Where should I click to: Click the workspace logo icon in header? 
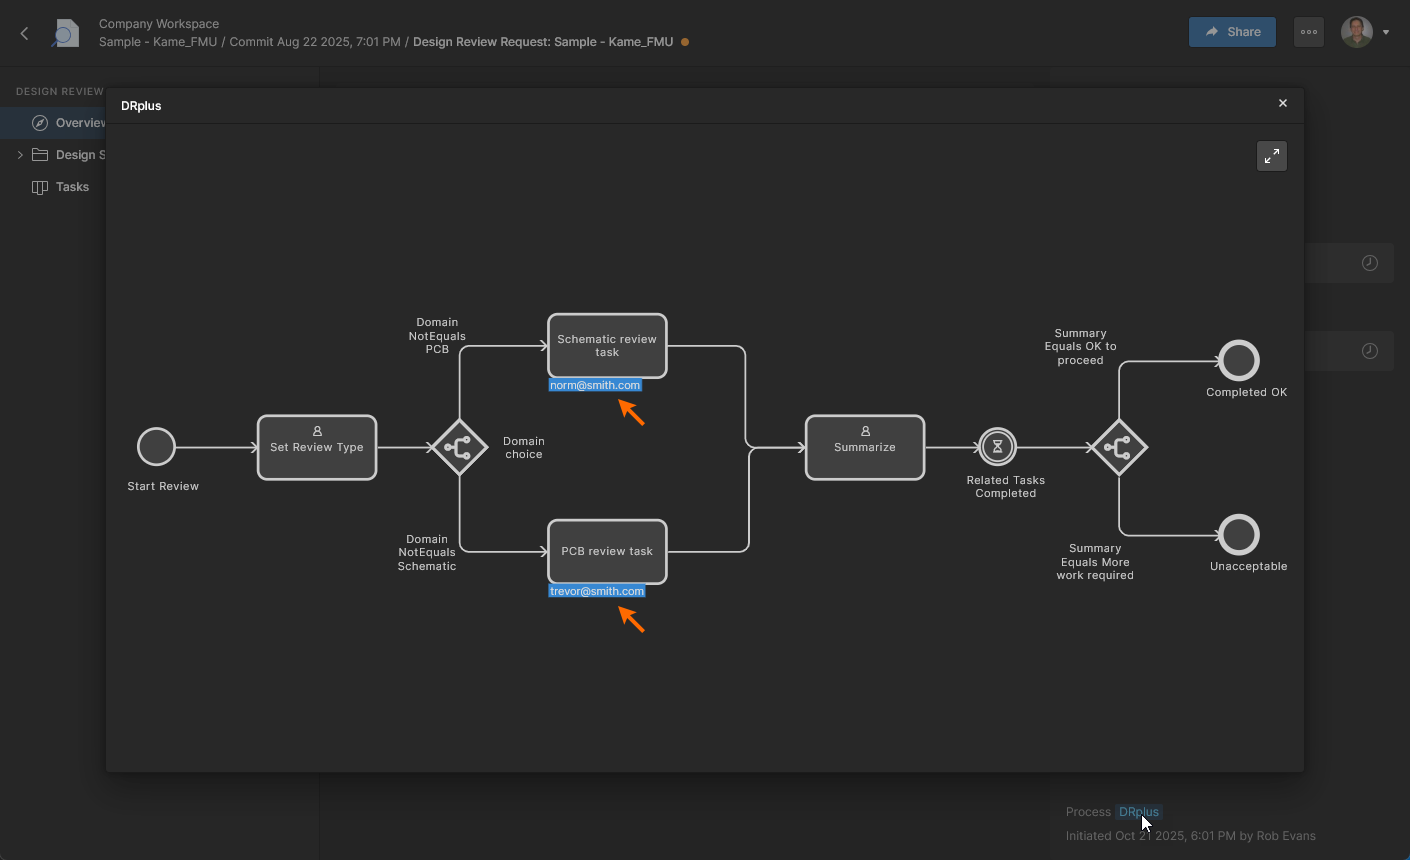[65, 33]
